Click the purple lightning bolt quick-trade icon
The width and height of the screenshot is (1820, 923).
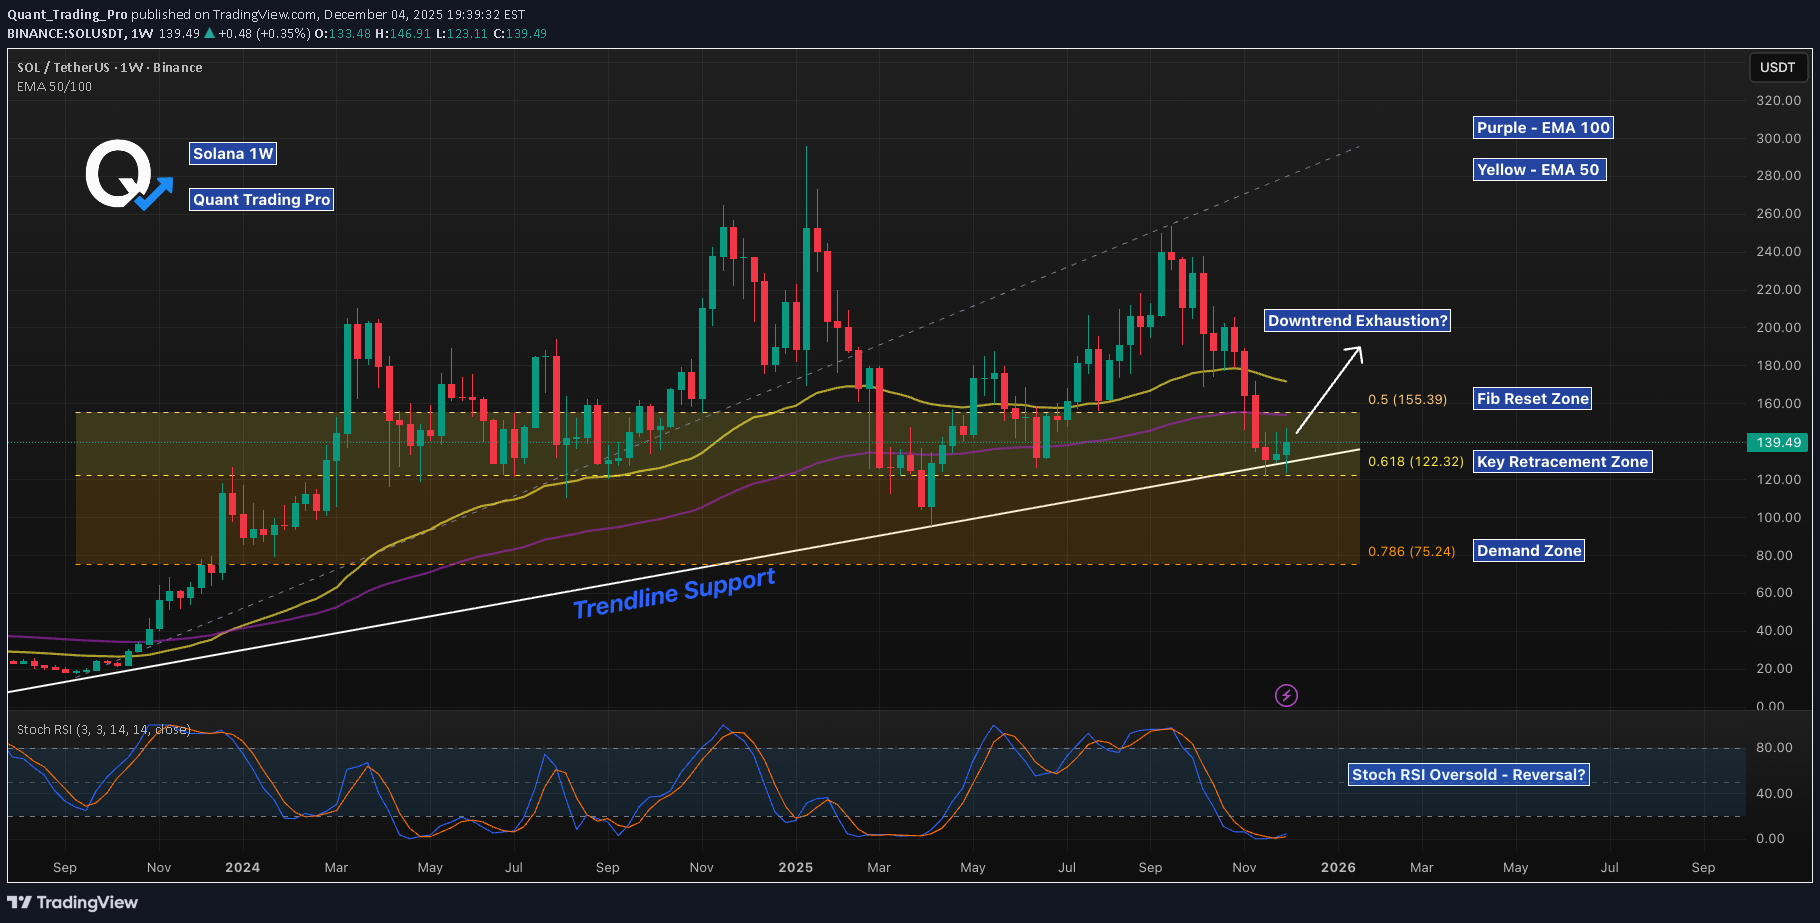[1286, 695]
